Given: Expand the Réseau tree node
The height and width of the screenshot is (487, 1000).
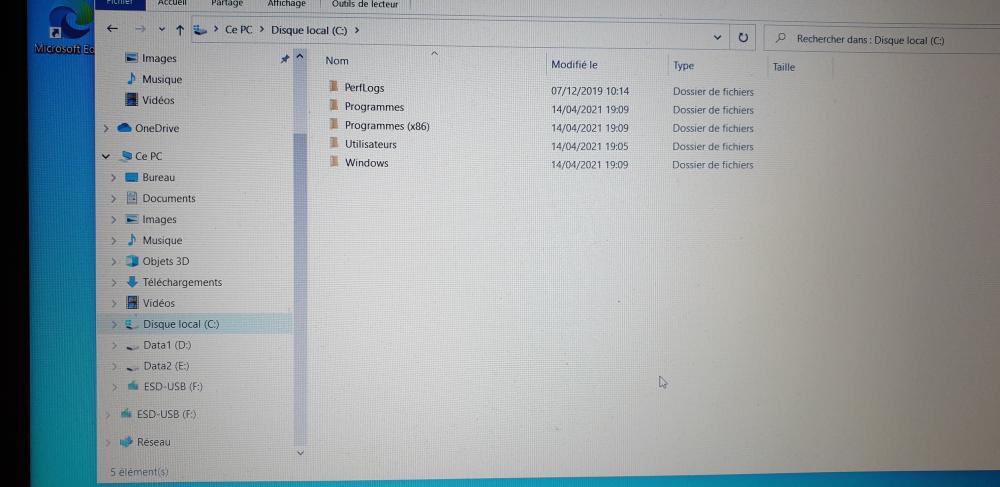Looking at the screenshot, I should (107, 442).
